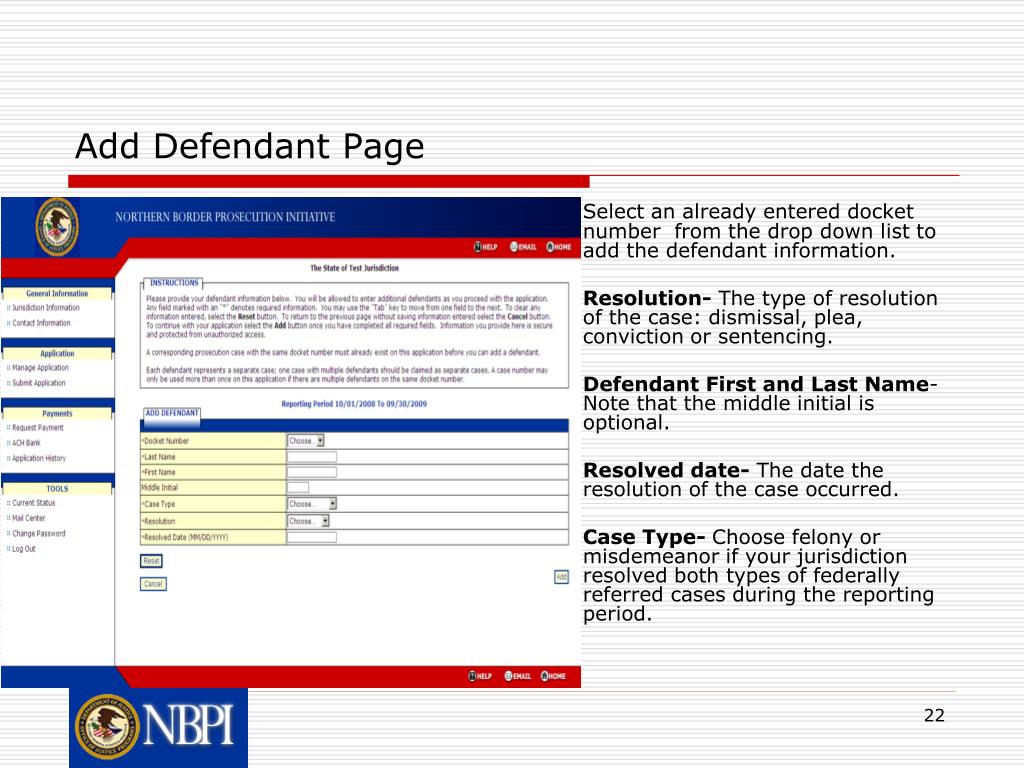Select the Application menu header
The height and width of the screenshot is (768, 1024).
57,353
